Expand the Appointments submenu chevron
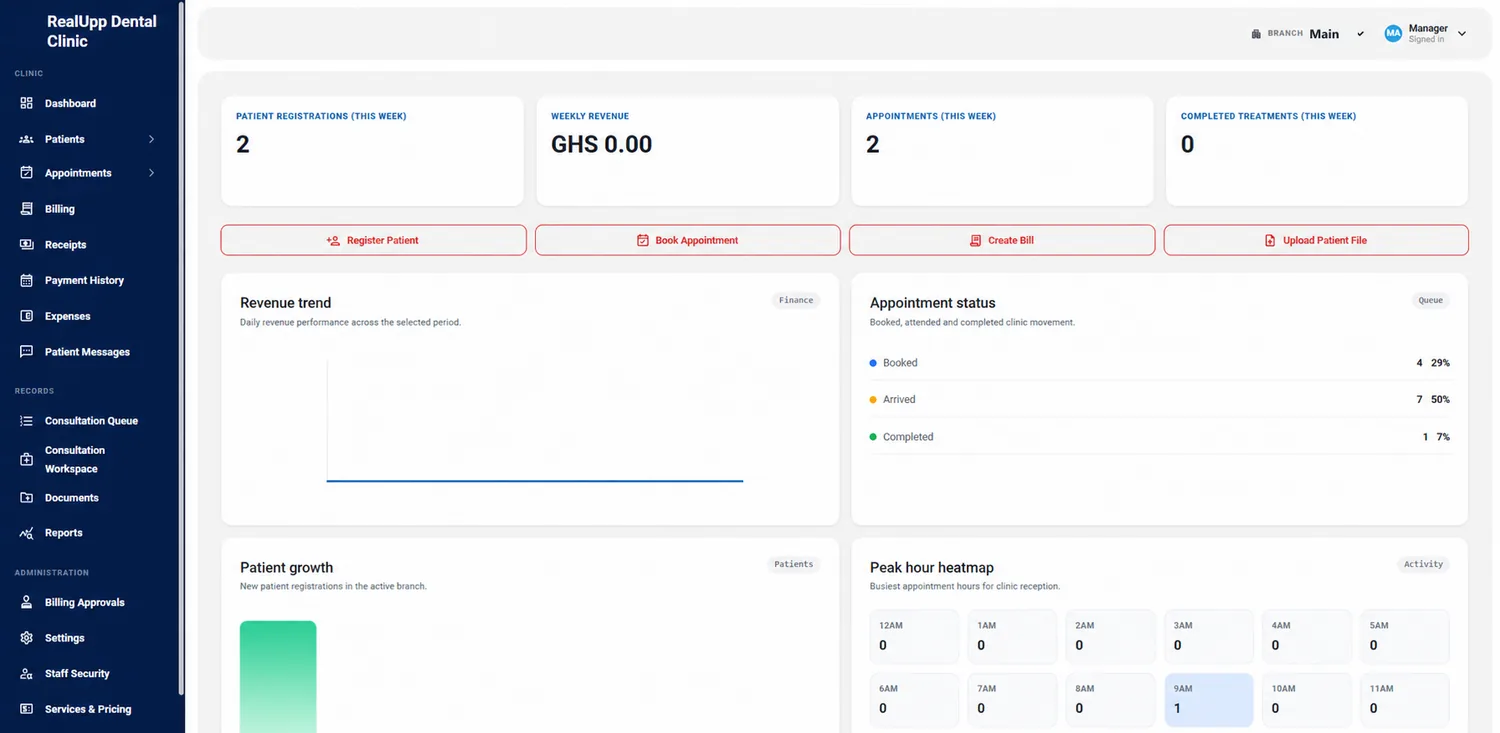 (x=151, y=173)
